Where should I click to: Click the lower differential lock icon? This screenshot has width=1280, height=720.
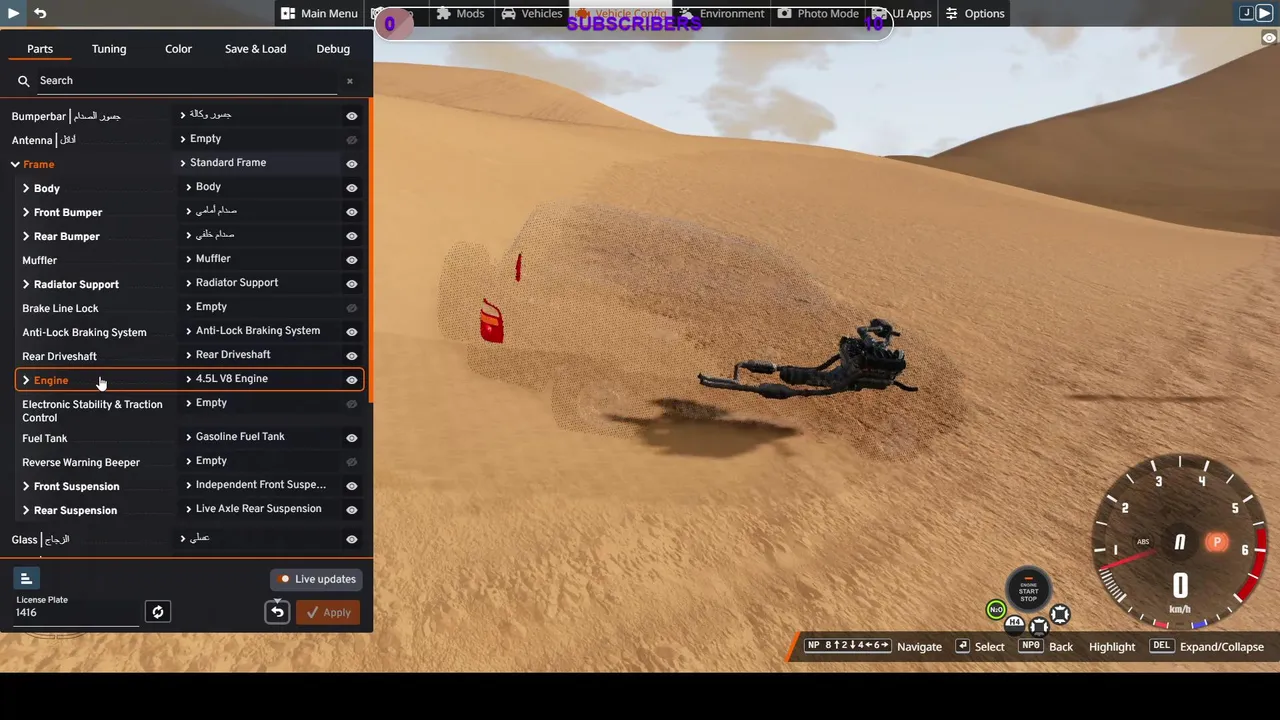tap(1040, 627)
